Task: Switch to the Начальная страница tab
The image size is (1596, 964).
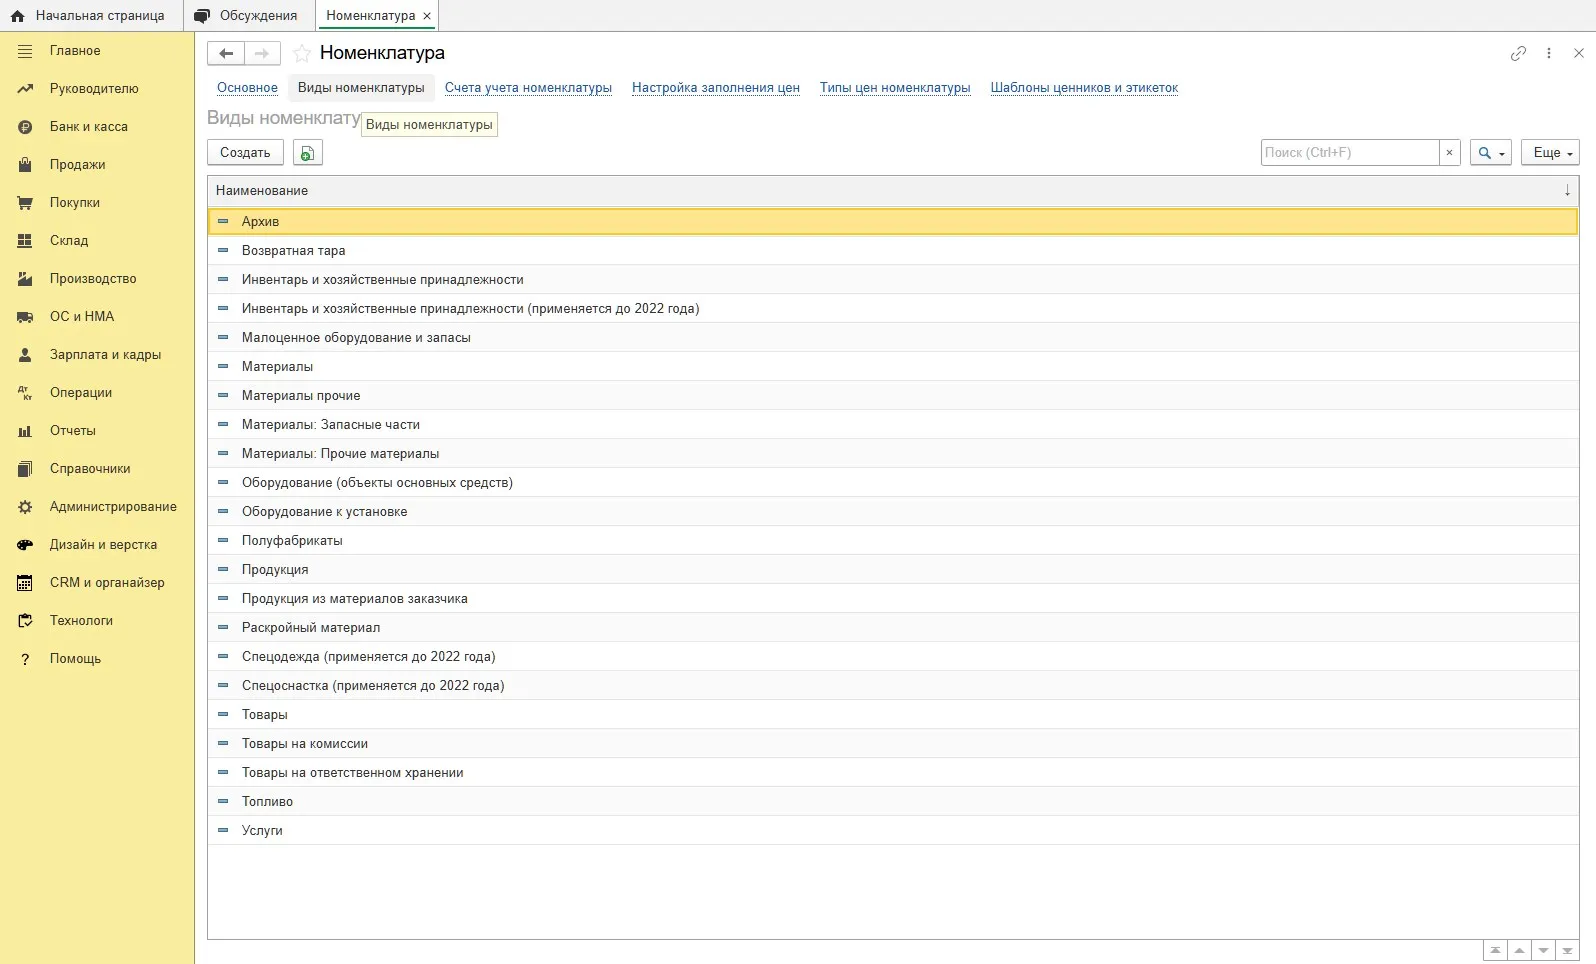Action: [x=90, y=15]
